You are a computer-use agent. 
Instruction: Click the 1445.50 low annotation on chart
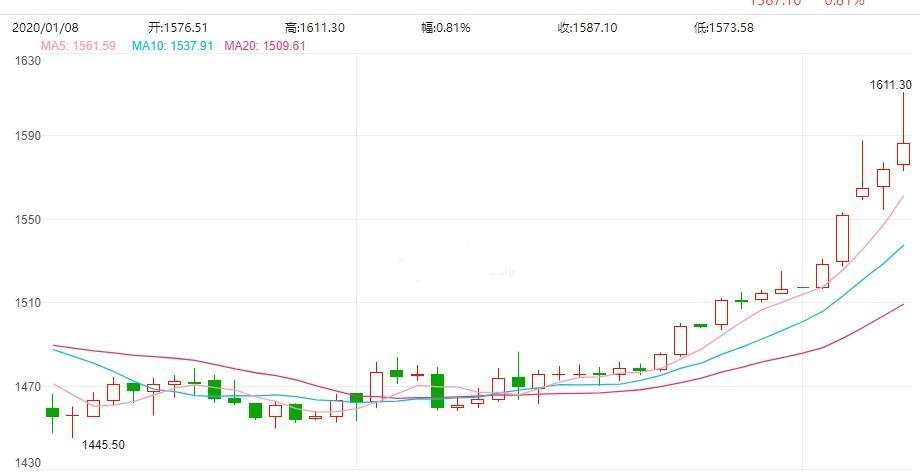click(x=103, y=445)
